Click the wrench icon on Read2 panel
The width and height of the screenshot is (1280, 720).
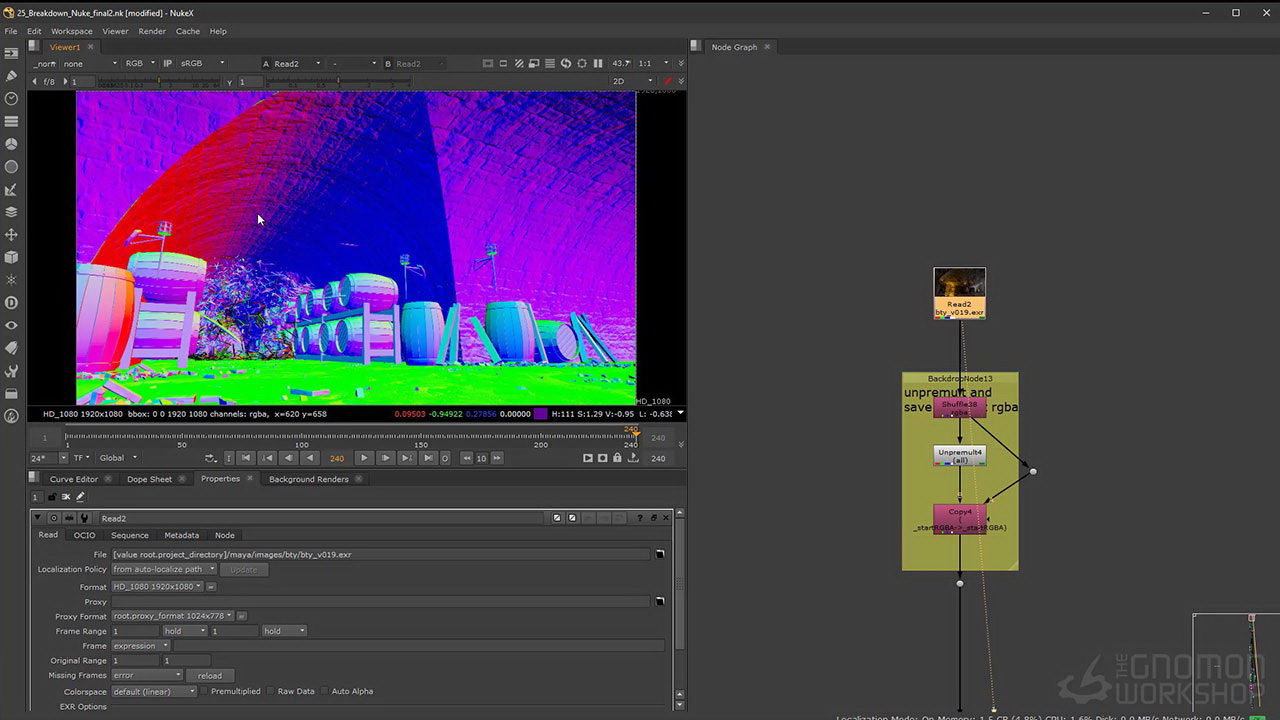click(x=84, y=518)
